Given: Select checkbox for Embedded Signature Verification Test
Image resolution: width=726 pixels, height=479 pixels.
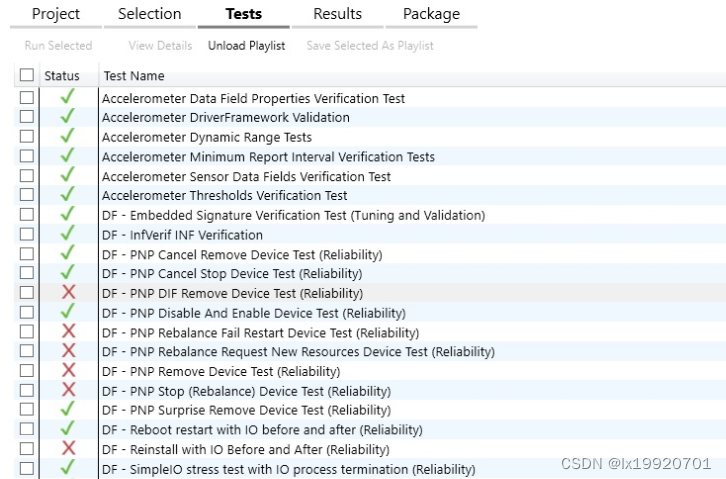Looking at the screenshot, I should click(27, 215).
